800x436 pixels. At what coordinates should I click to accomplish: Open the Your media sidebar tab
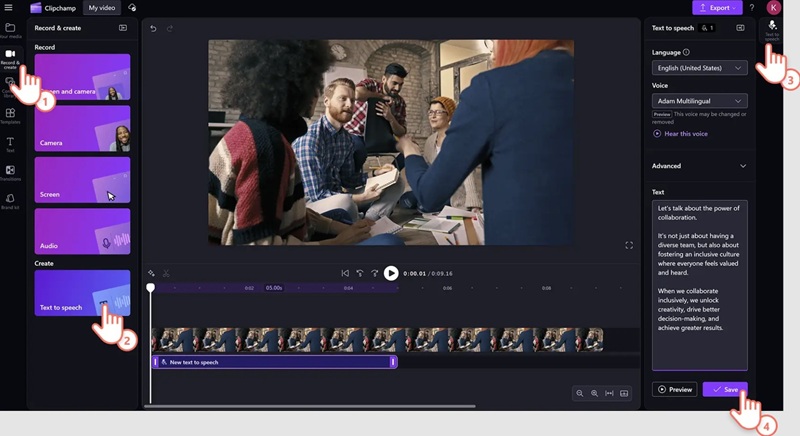coord(10,31)
